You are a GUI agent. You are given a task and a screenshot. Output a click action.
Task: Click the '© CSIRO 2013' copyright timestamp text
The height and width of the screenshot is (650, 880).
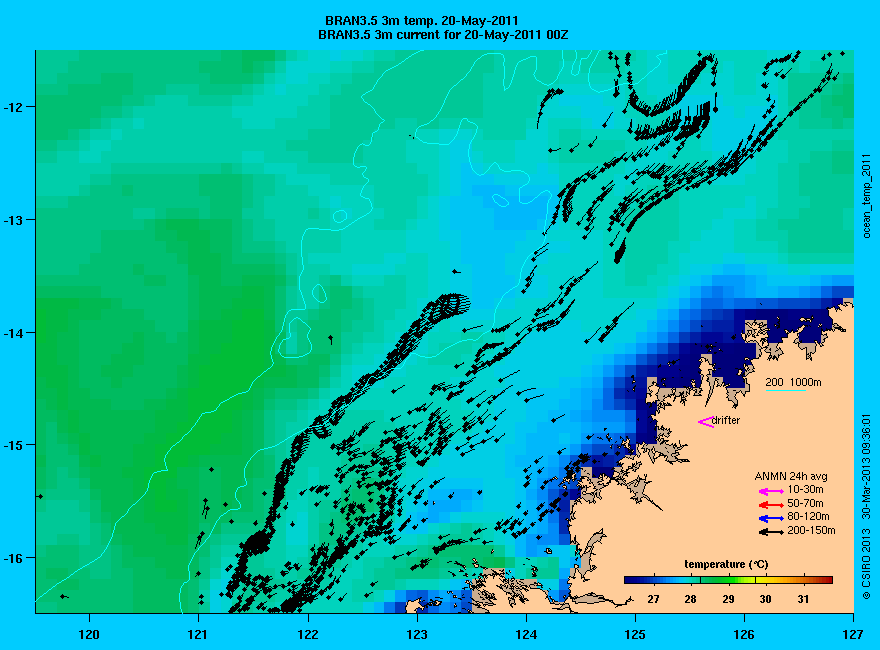(x=867, y=507)
